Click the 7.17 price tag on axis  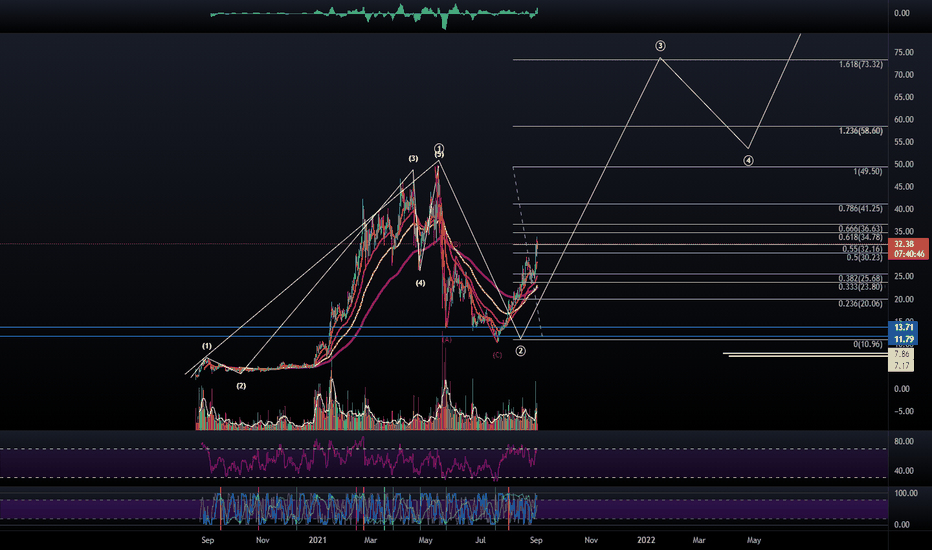[x=901, y=366]
